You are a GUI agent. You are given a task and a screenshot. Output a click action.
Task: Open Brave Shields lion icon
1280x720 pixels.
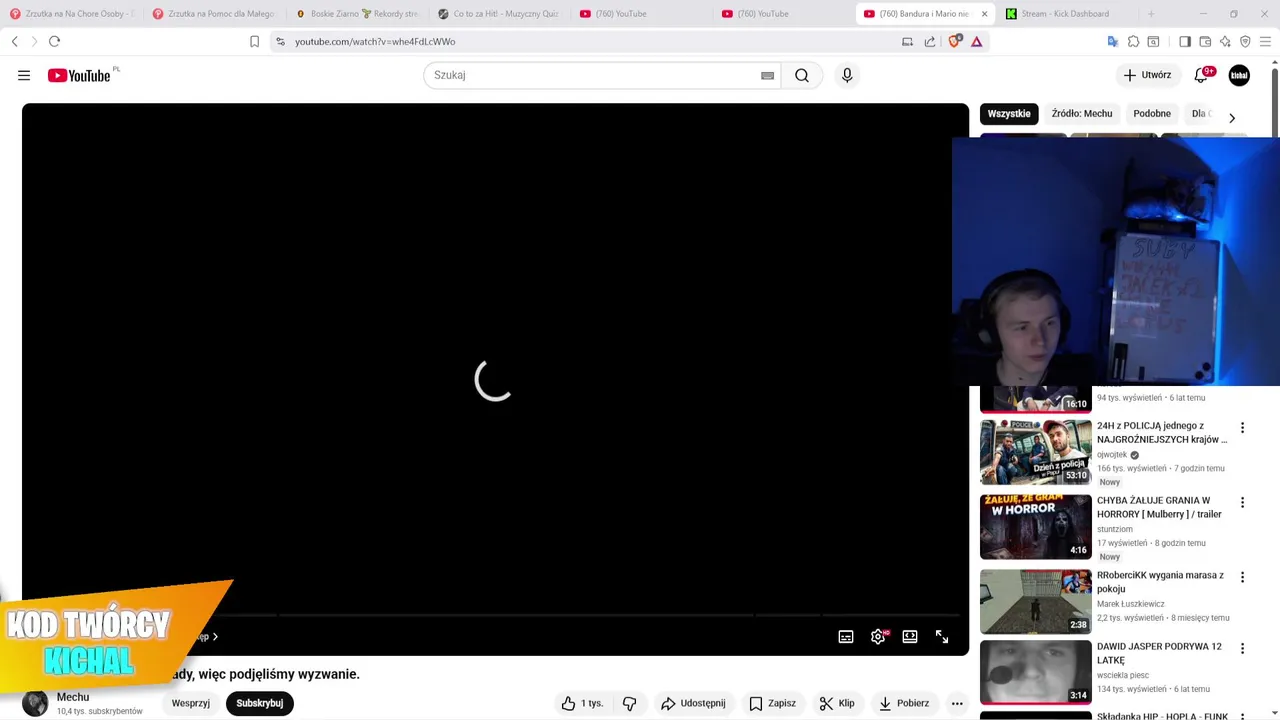[x=954, y=41]
